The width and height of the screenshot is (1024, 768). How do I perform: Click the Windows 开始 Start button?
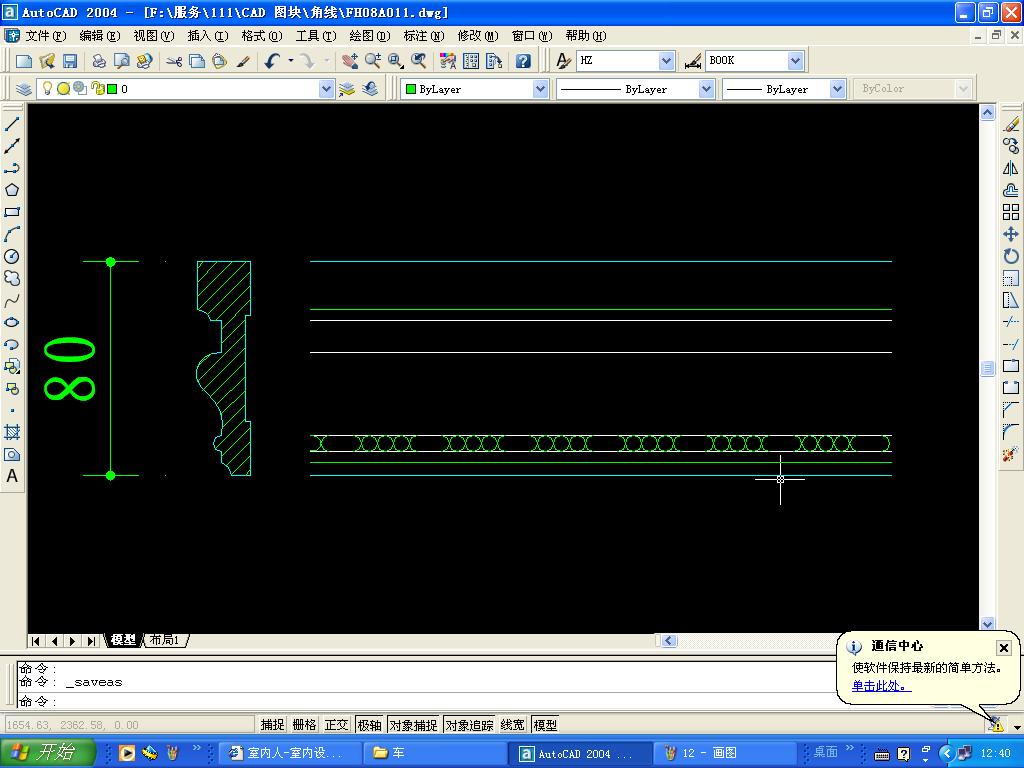point(48,753)
